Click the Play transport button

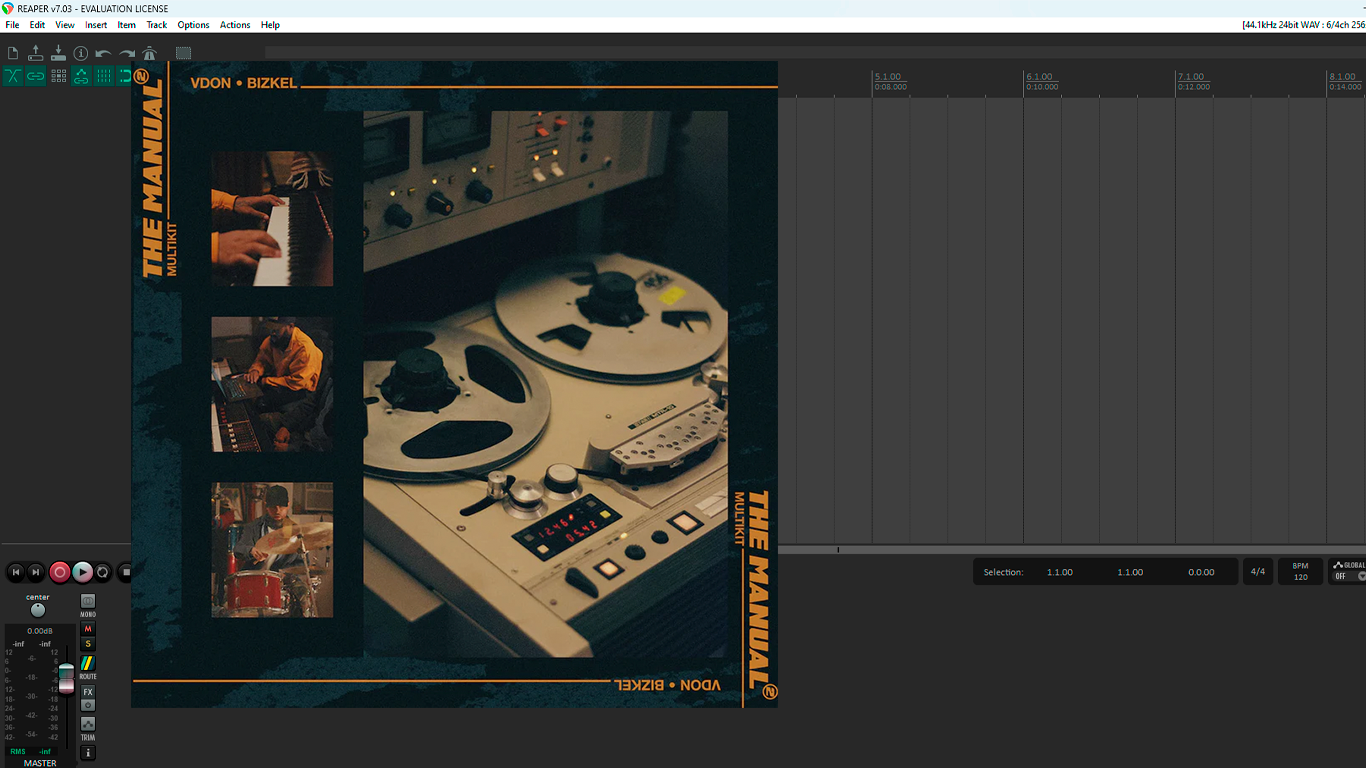coord(83,572)
